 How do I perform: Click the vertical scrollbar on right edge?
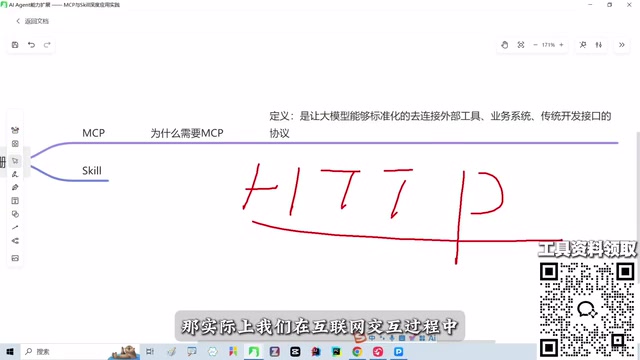tap(638, 208)
